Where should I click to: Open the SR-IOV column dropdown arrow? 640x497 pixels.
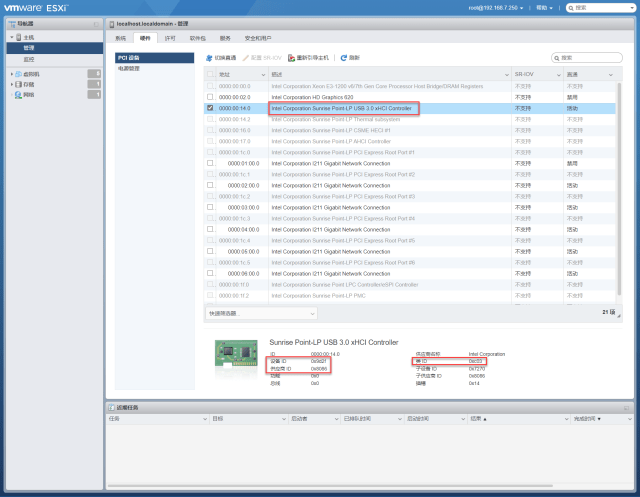[x=559, y=75]
